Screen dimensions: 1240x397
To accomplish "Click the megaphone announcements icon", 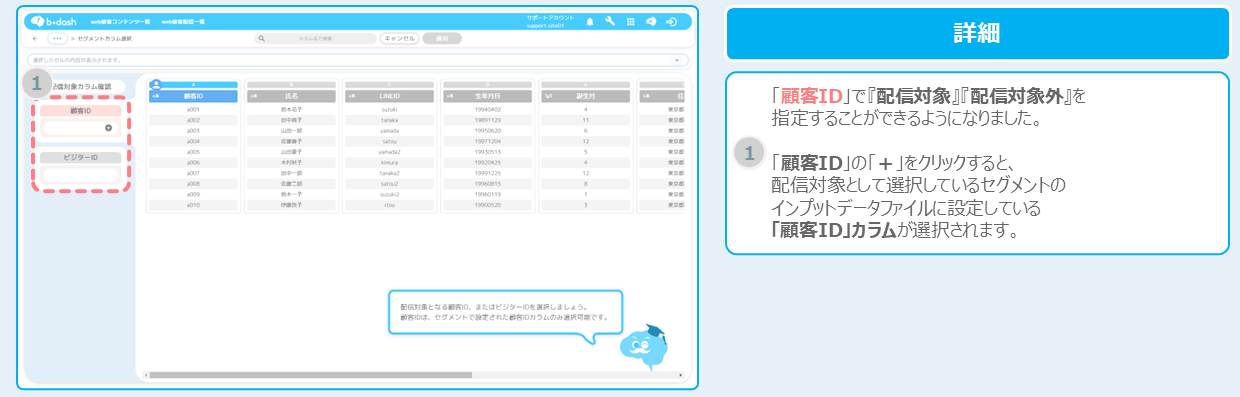I will pyautogui.click(x=651, y=21).
